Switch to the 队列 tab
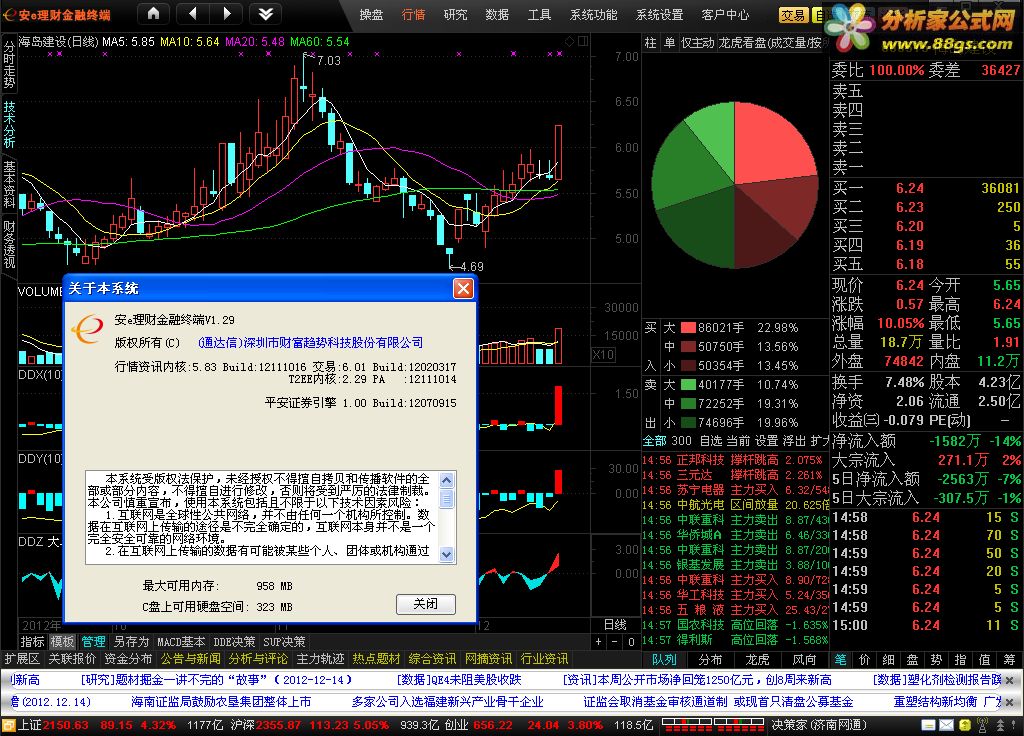 664,660
